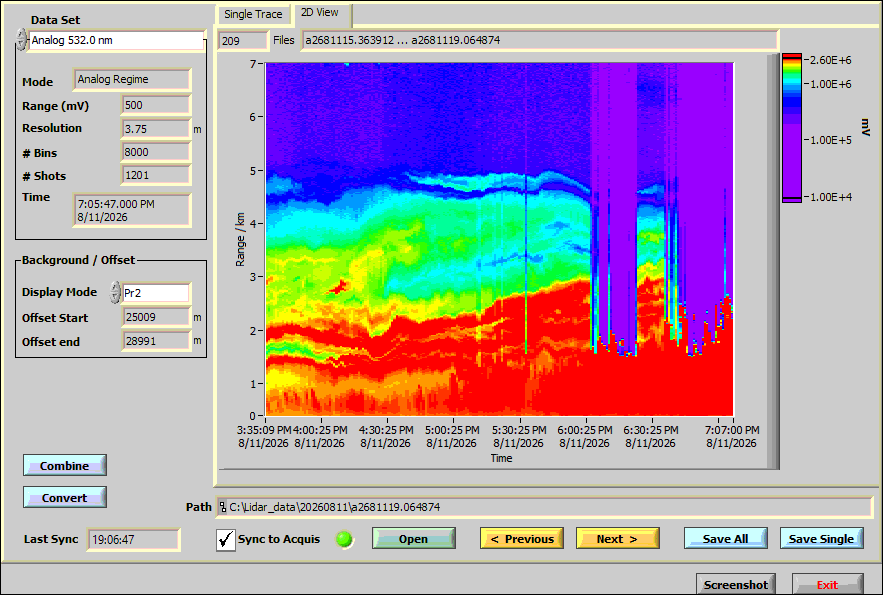Click the Path field with Lidar_data directory
Screen dimensions: 883x595
[x=544, y=507]
